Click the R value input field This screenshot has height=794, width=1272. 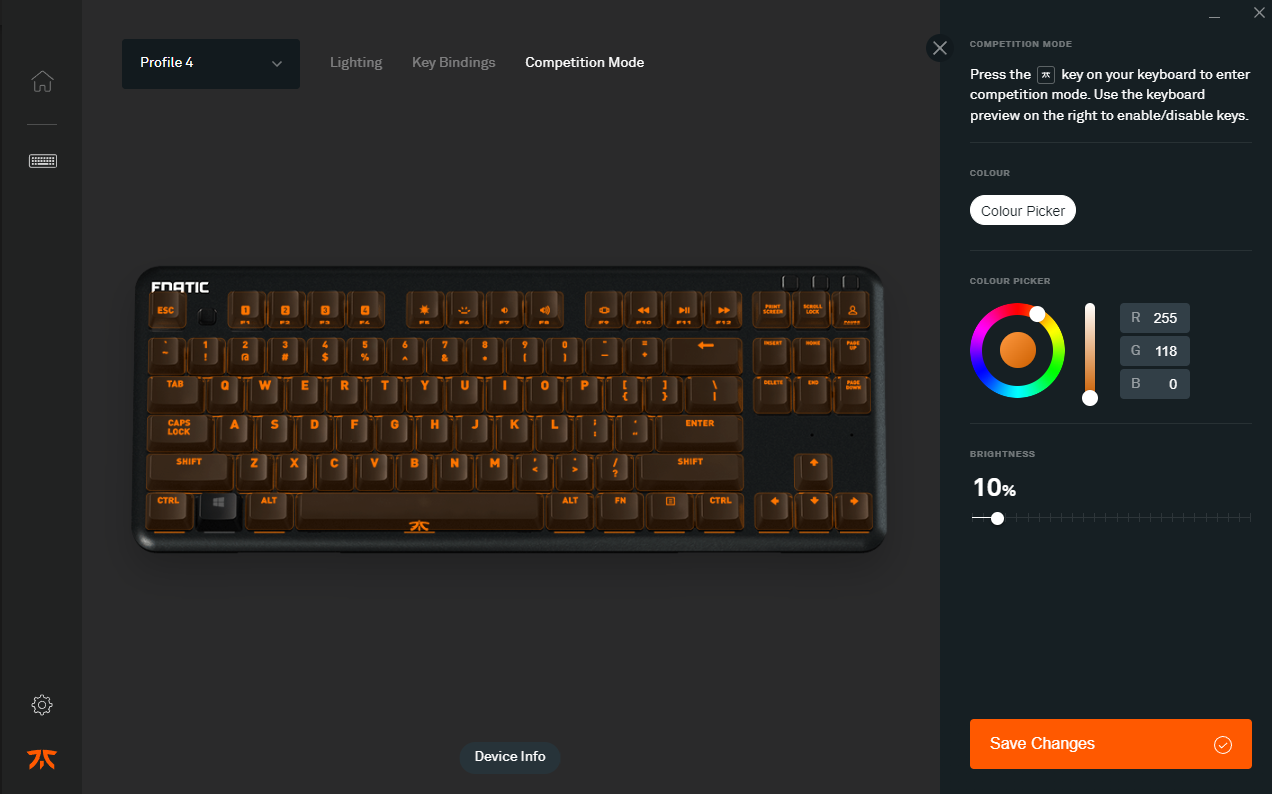[x=1155, y=318]
